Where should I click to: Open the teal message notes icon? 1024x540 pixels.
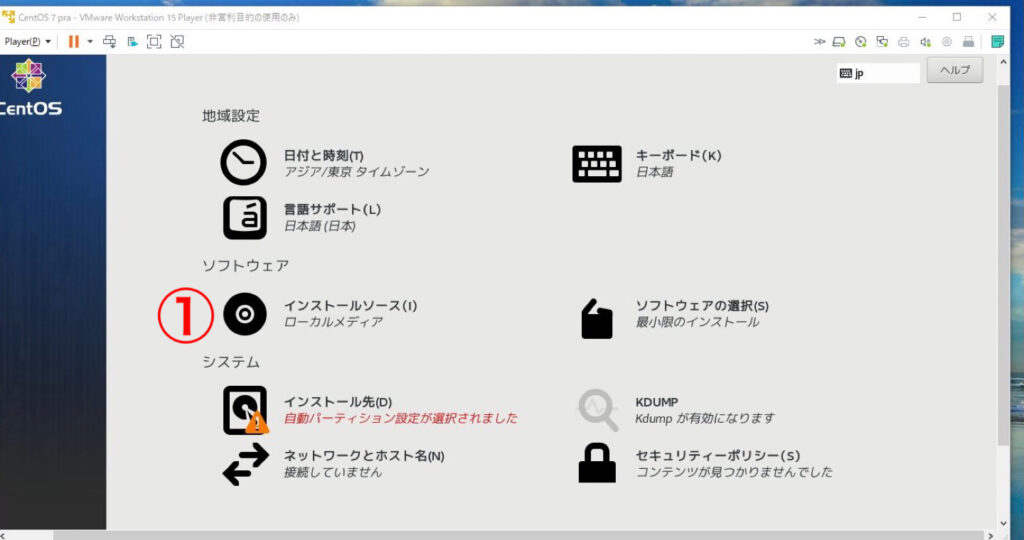997,42
